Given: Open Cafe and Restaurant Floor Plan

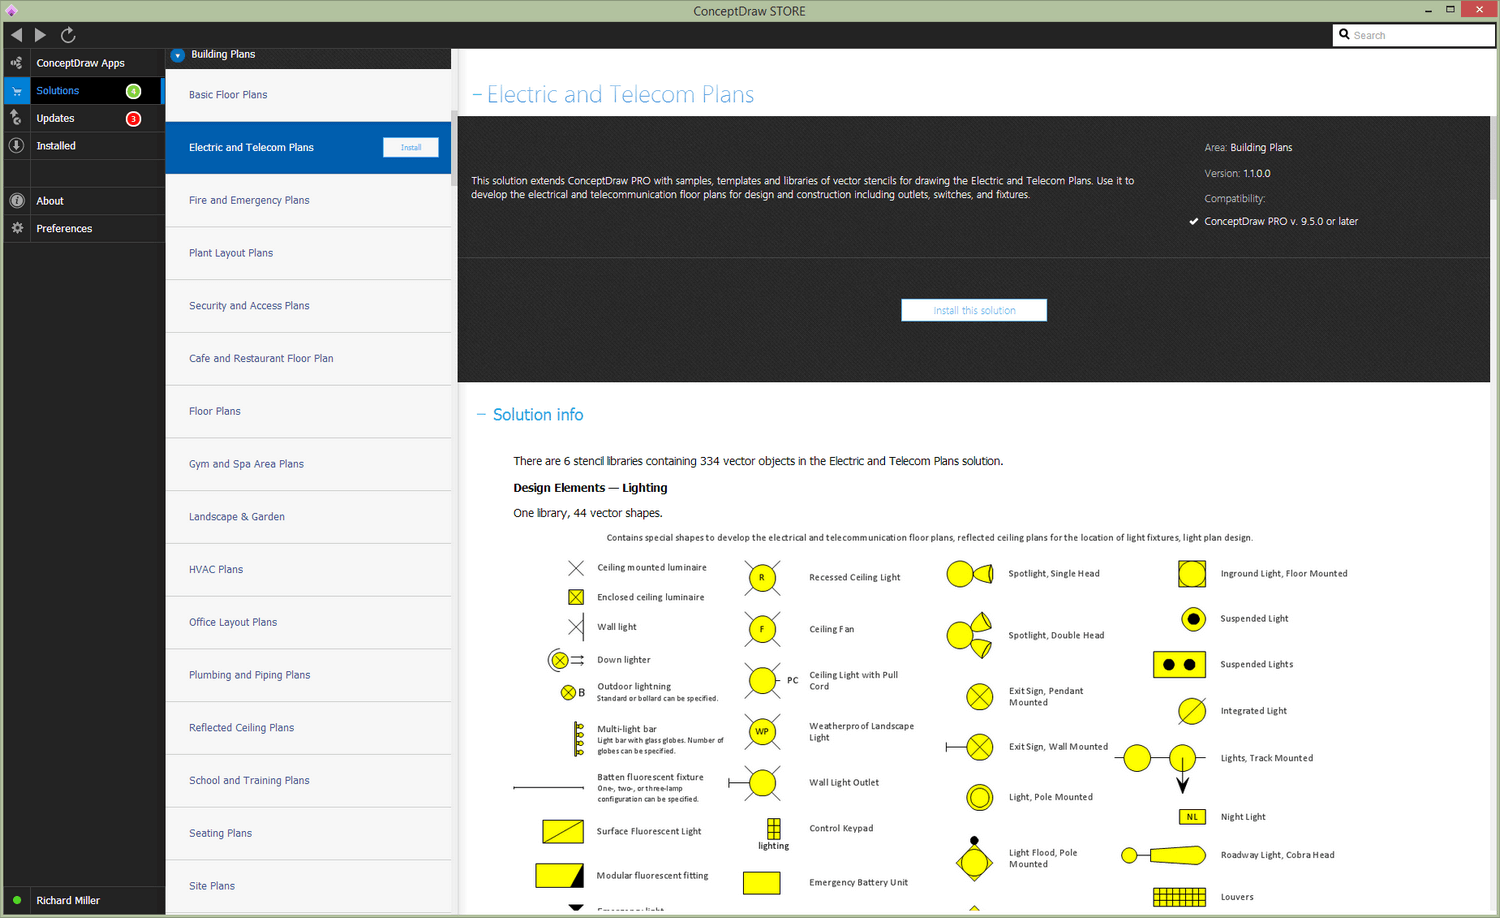Looking at the screenshot, I should (x=308, y=359).
